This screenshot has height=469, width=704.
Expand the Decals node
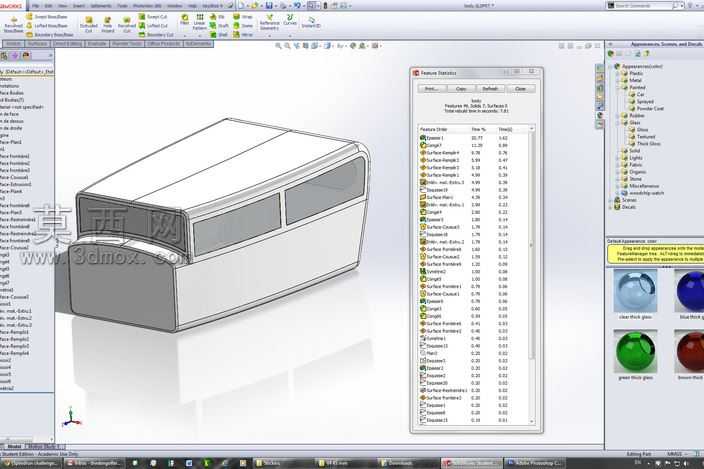pos(611,207)
